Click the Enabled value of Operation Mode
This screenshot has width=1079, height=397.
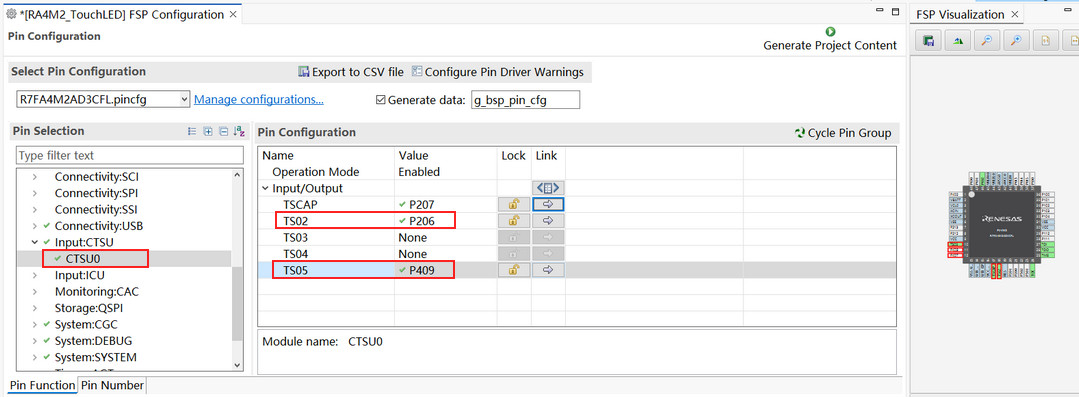pyautogui.click(x=418, y=172)
